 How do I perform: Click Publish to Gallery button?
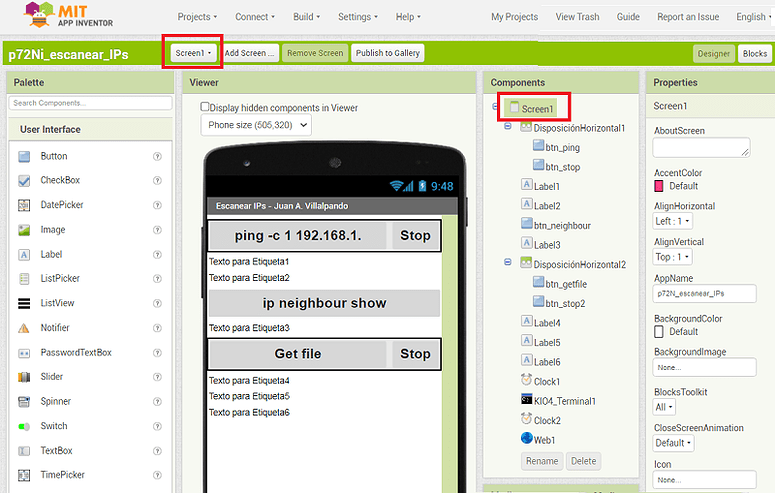coord(388,53)
